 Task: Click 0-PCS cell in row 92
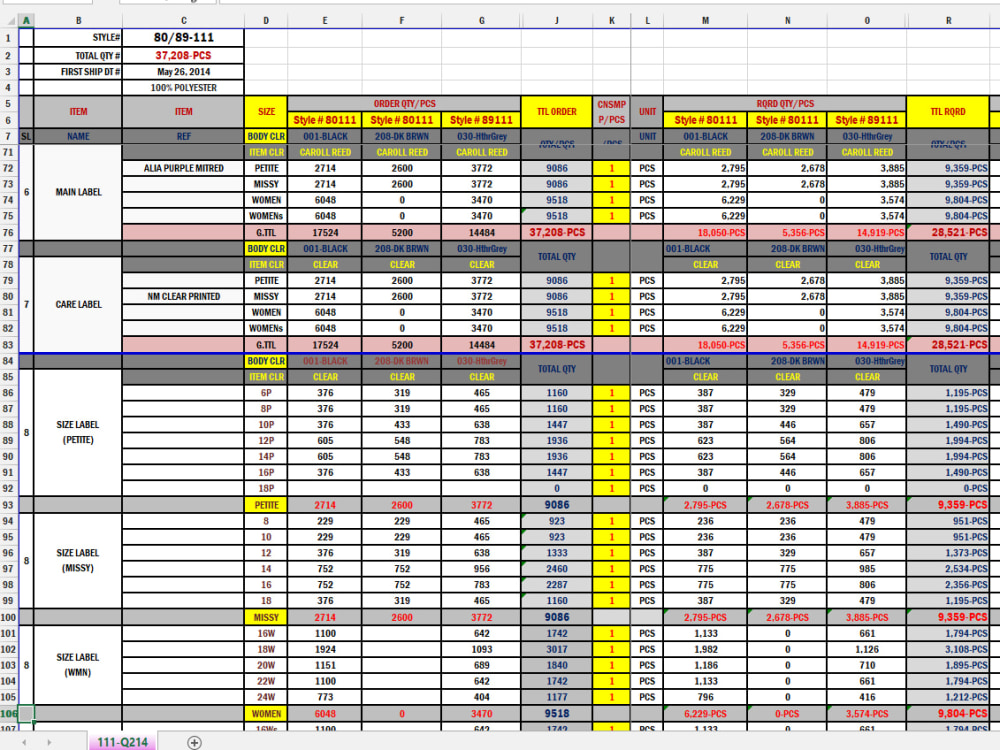(x=948, y=489)
